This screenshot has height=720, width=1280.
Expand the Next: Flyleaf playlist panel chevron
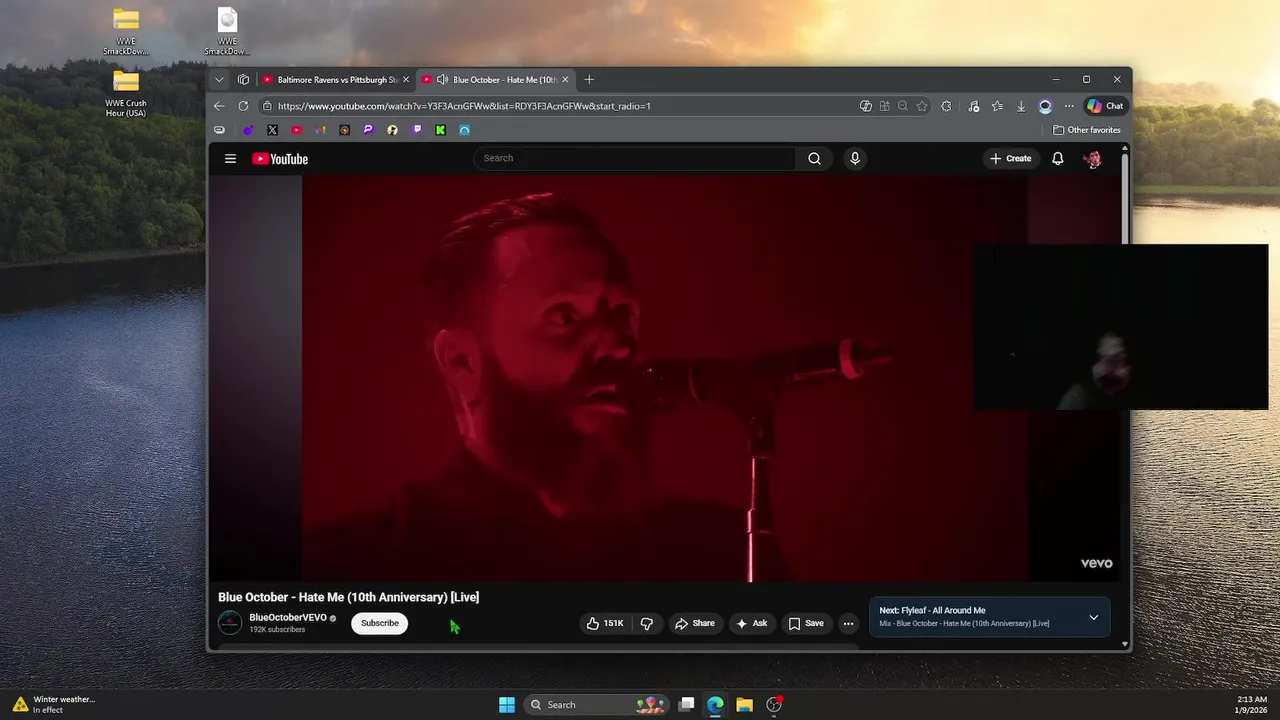coord(1093,618)
